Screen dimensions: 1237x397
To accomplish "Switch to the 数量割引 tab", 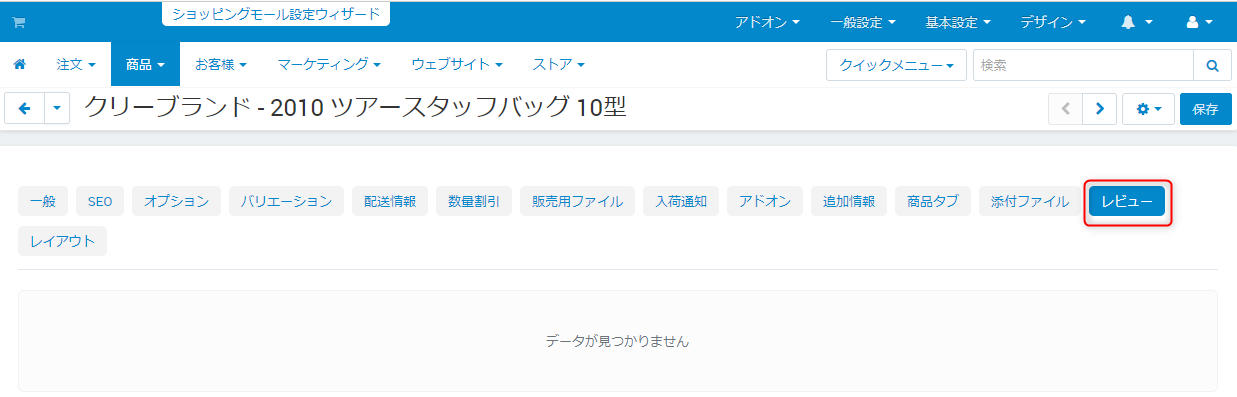I will [474, 201].
